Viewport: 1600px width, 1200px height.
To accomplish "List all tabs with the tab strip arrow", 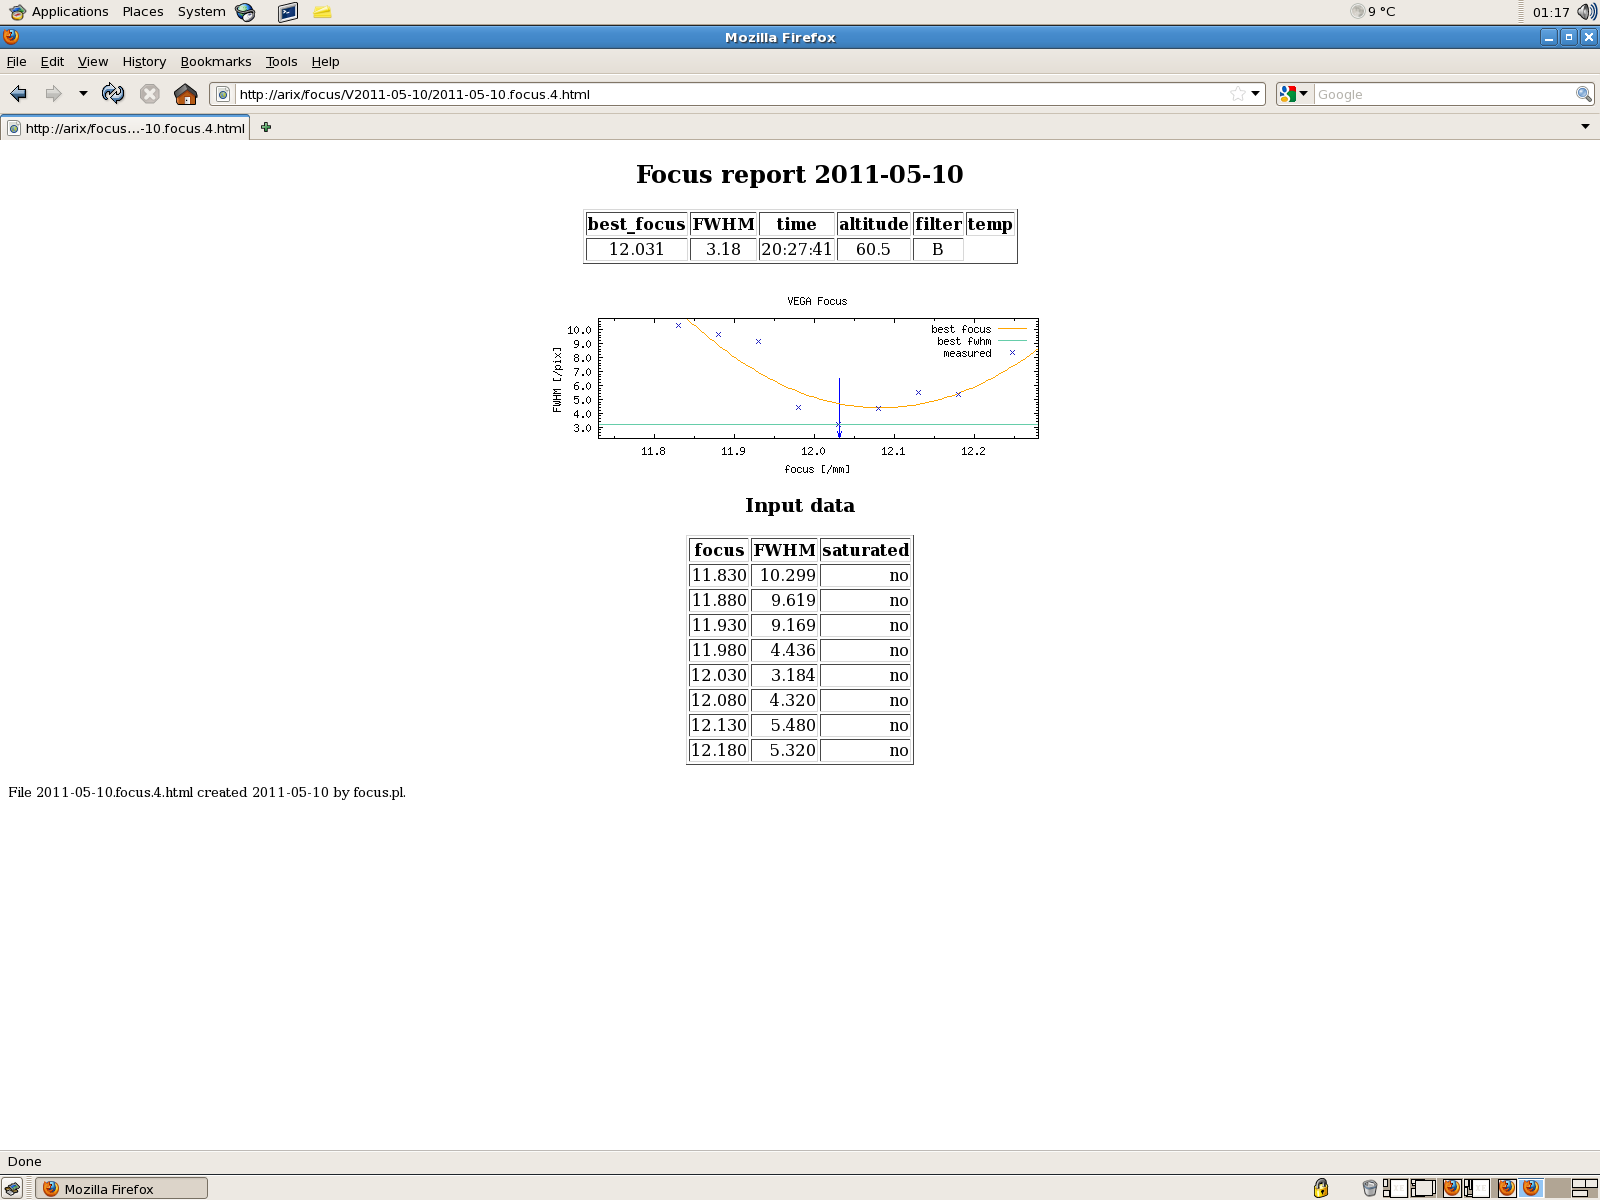I will coord(1585,127).
